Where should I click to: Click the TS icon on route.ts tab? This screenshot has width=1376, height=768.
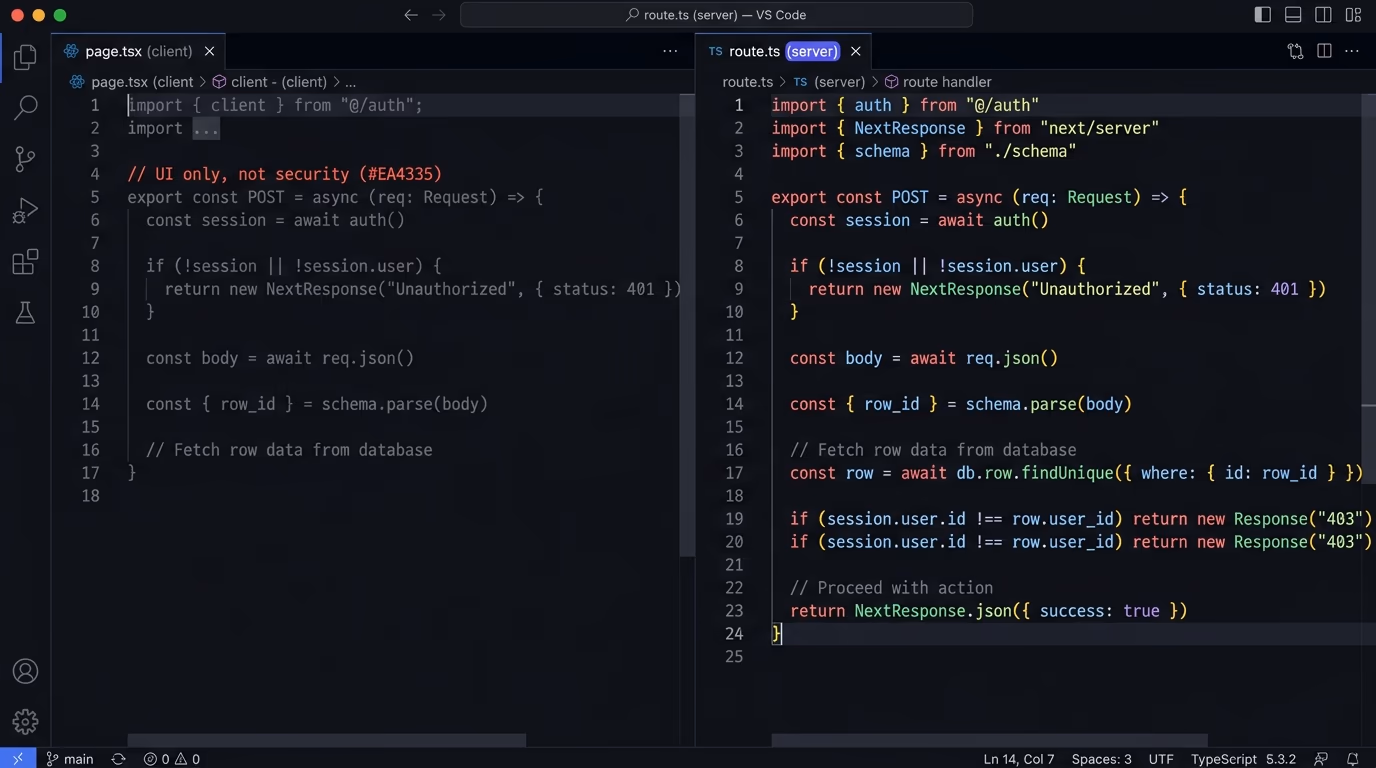tap(715, 51)
